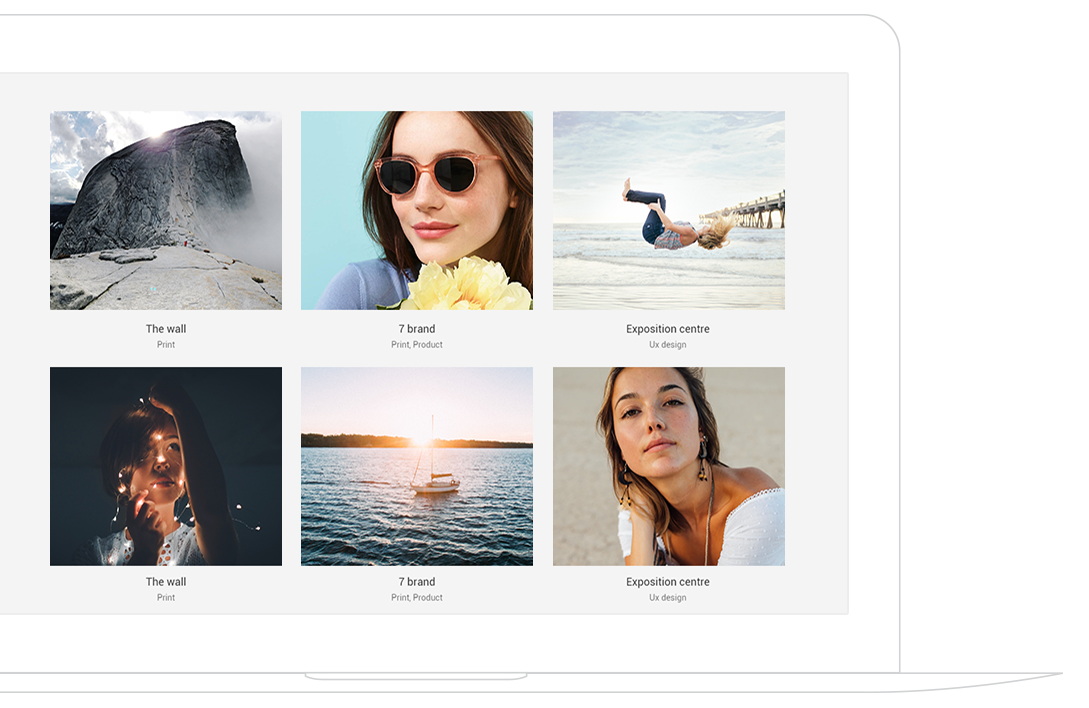The height and width of the screenshot is (708, 1089).
Task: Click 'Print, Product' tag under sunglasses photo
Action: 417,345
